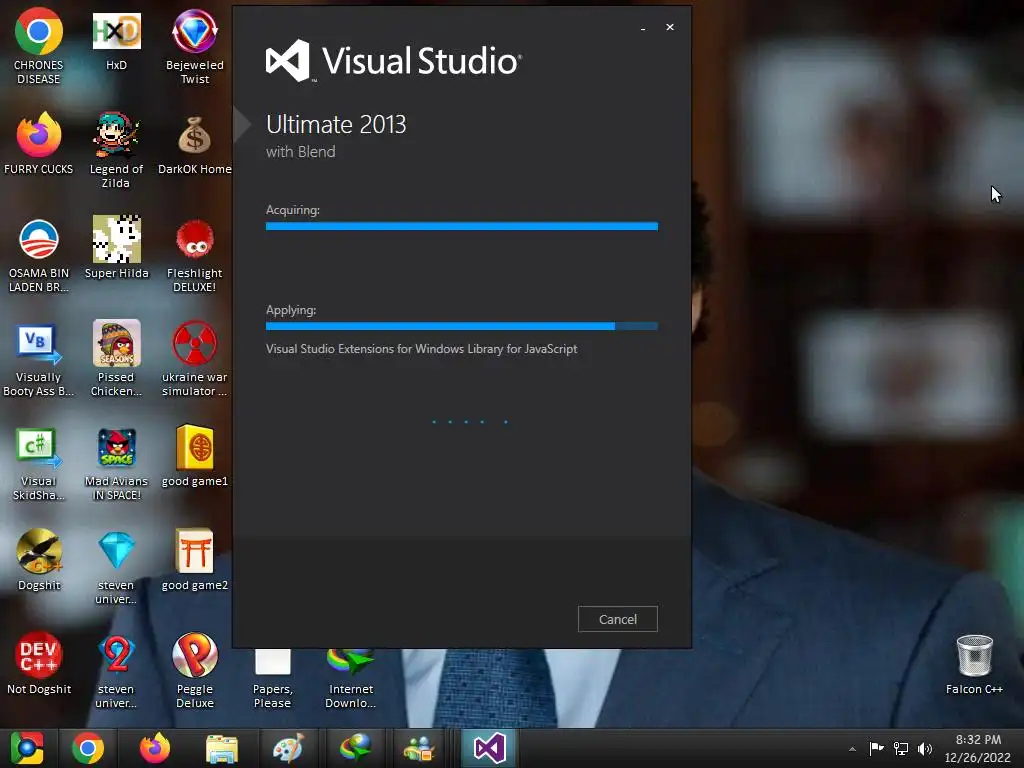Select the Super Hilda desktop icon
This screenshot has height=768, width=1024.
[x=116, y=248]
